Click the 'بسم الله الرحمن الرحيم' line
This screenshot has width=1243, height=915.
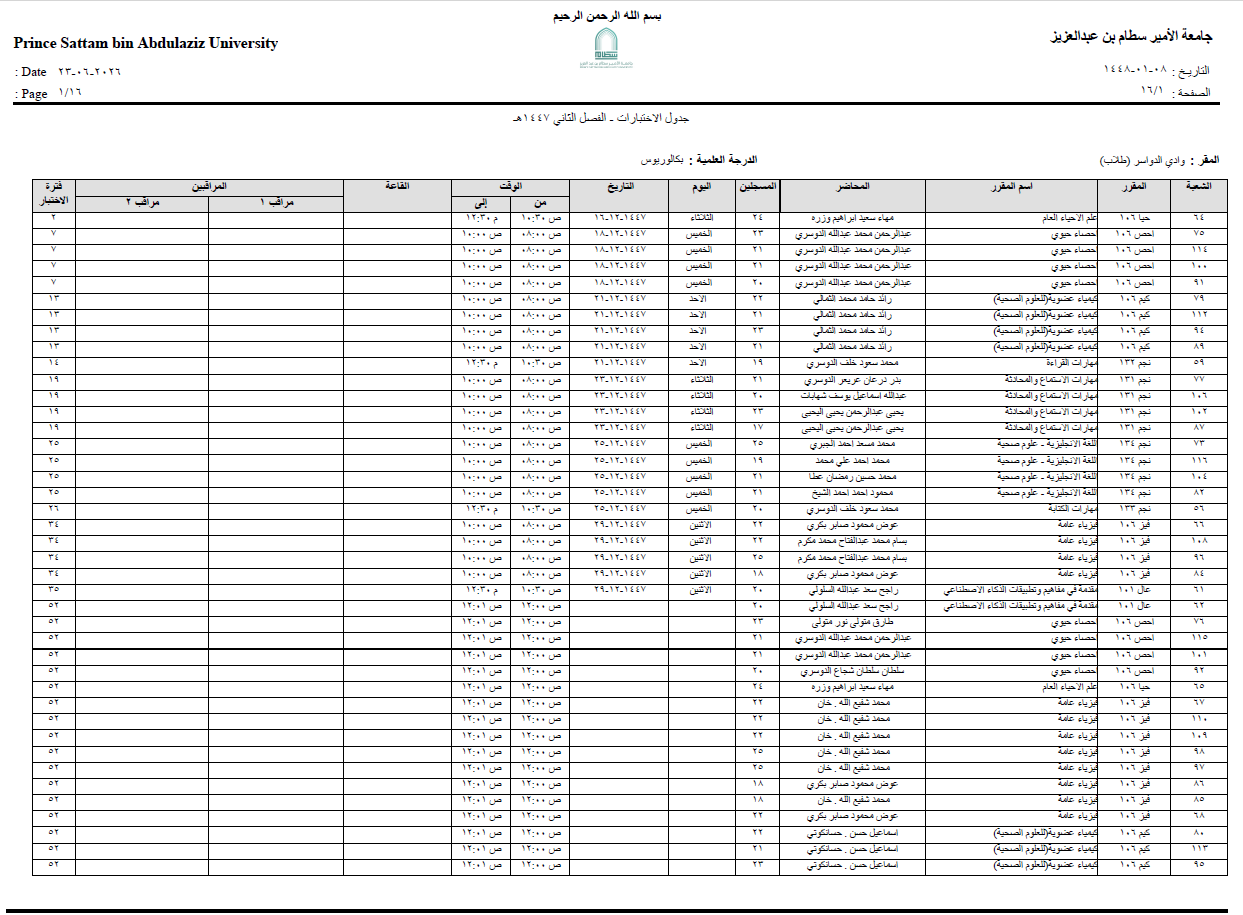tap(607, 17)
